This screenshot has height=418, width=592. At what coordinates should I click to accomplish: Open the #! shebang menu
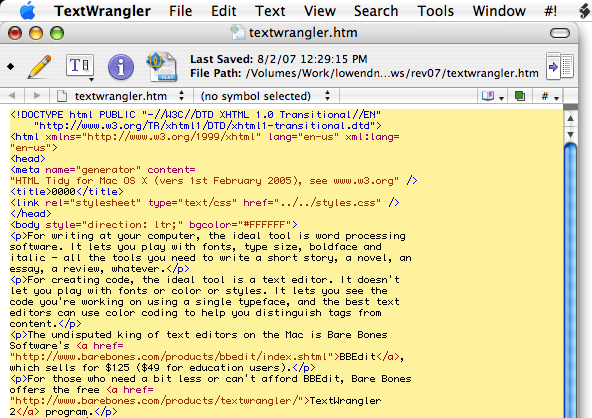point(550,11)
